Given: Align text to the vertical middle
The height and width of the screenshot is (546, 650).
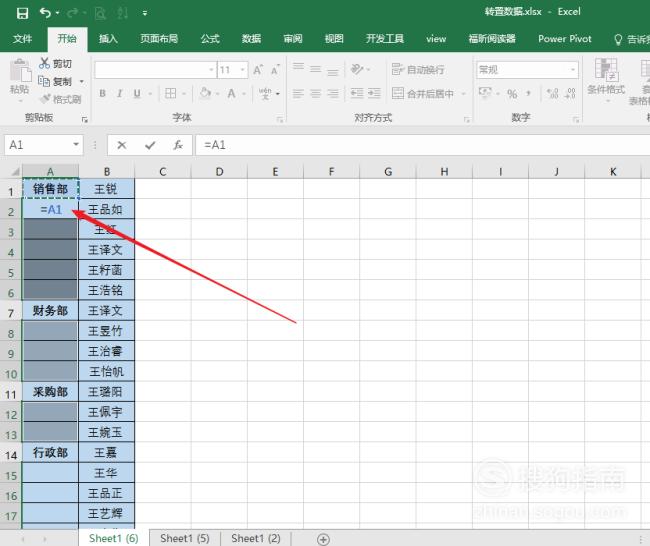Looking at the screenshot, I should (x=315, y=69).
